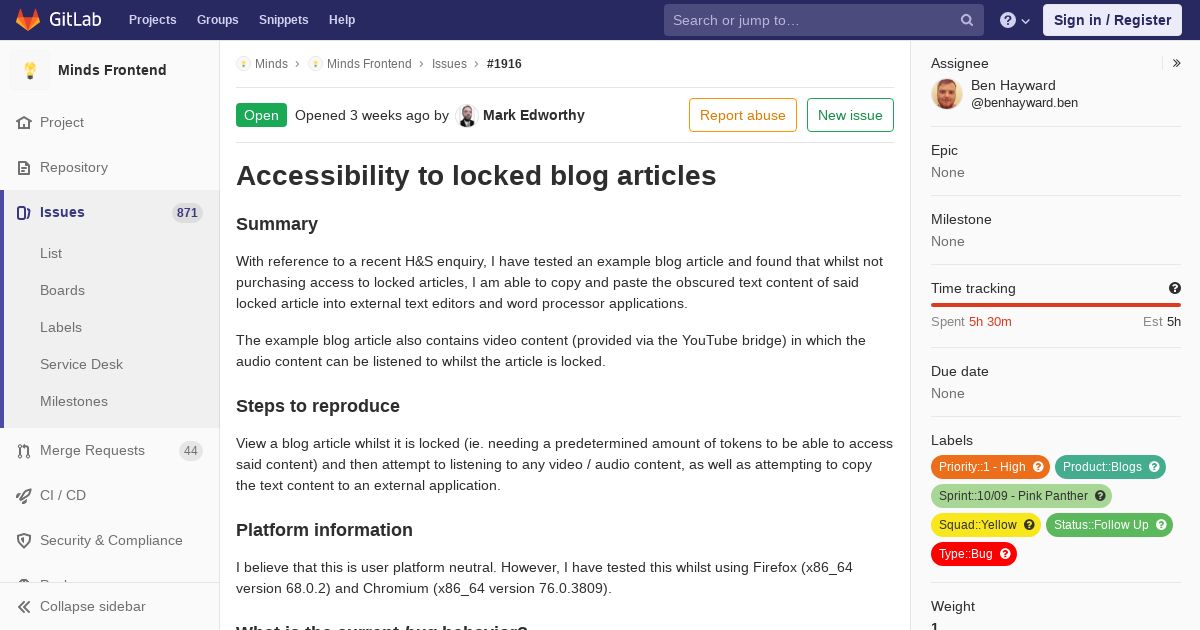The image size is (1200, 630).
Task: Click the Mark Edworthy author link
Action: (534, 115)
